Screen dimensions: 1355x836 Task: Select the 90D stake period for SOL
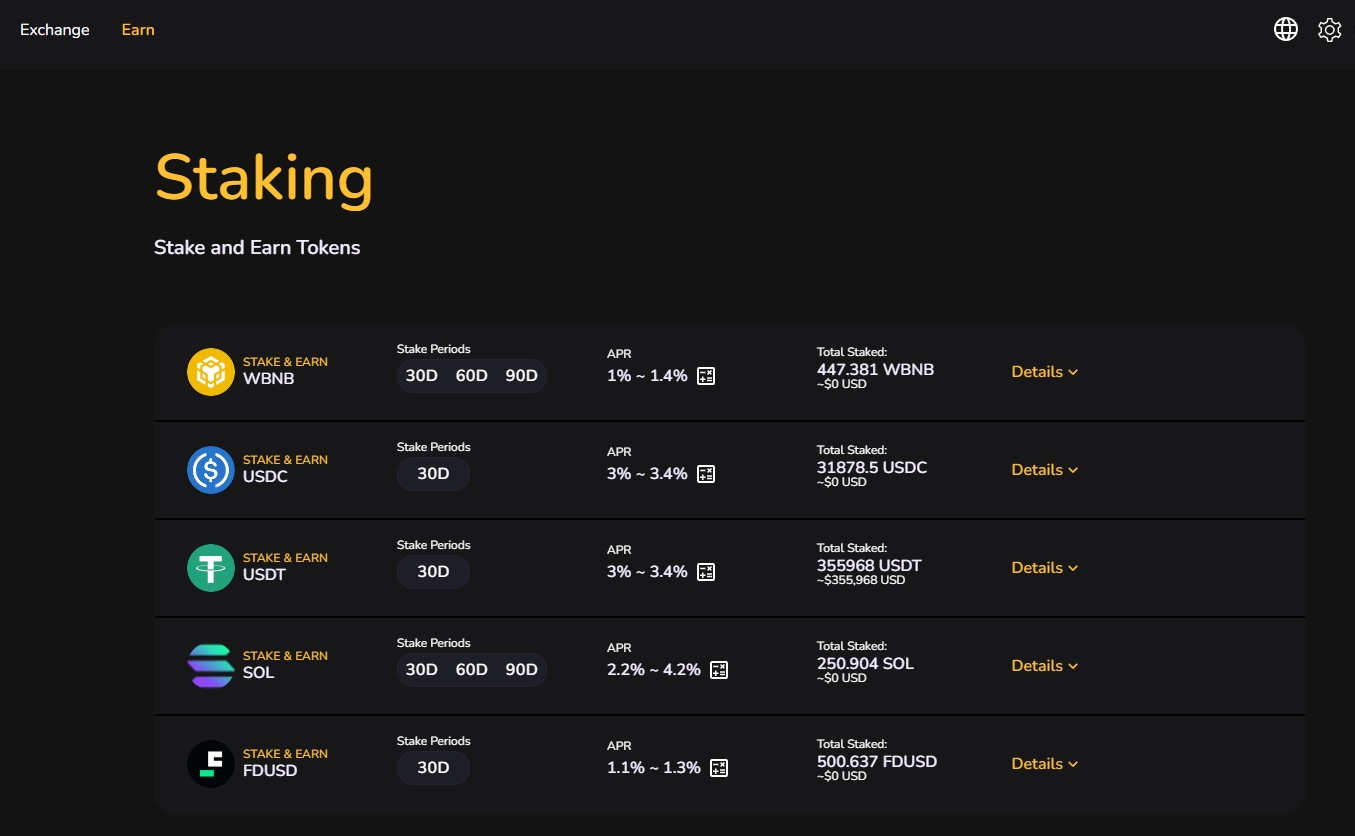(x=521, y=670)
